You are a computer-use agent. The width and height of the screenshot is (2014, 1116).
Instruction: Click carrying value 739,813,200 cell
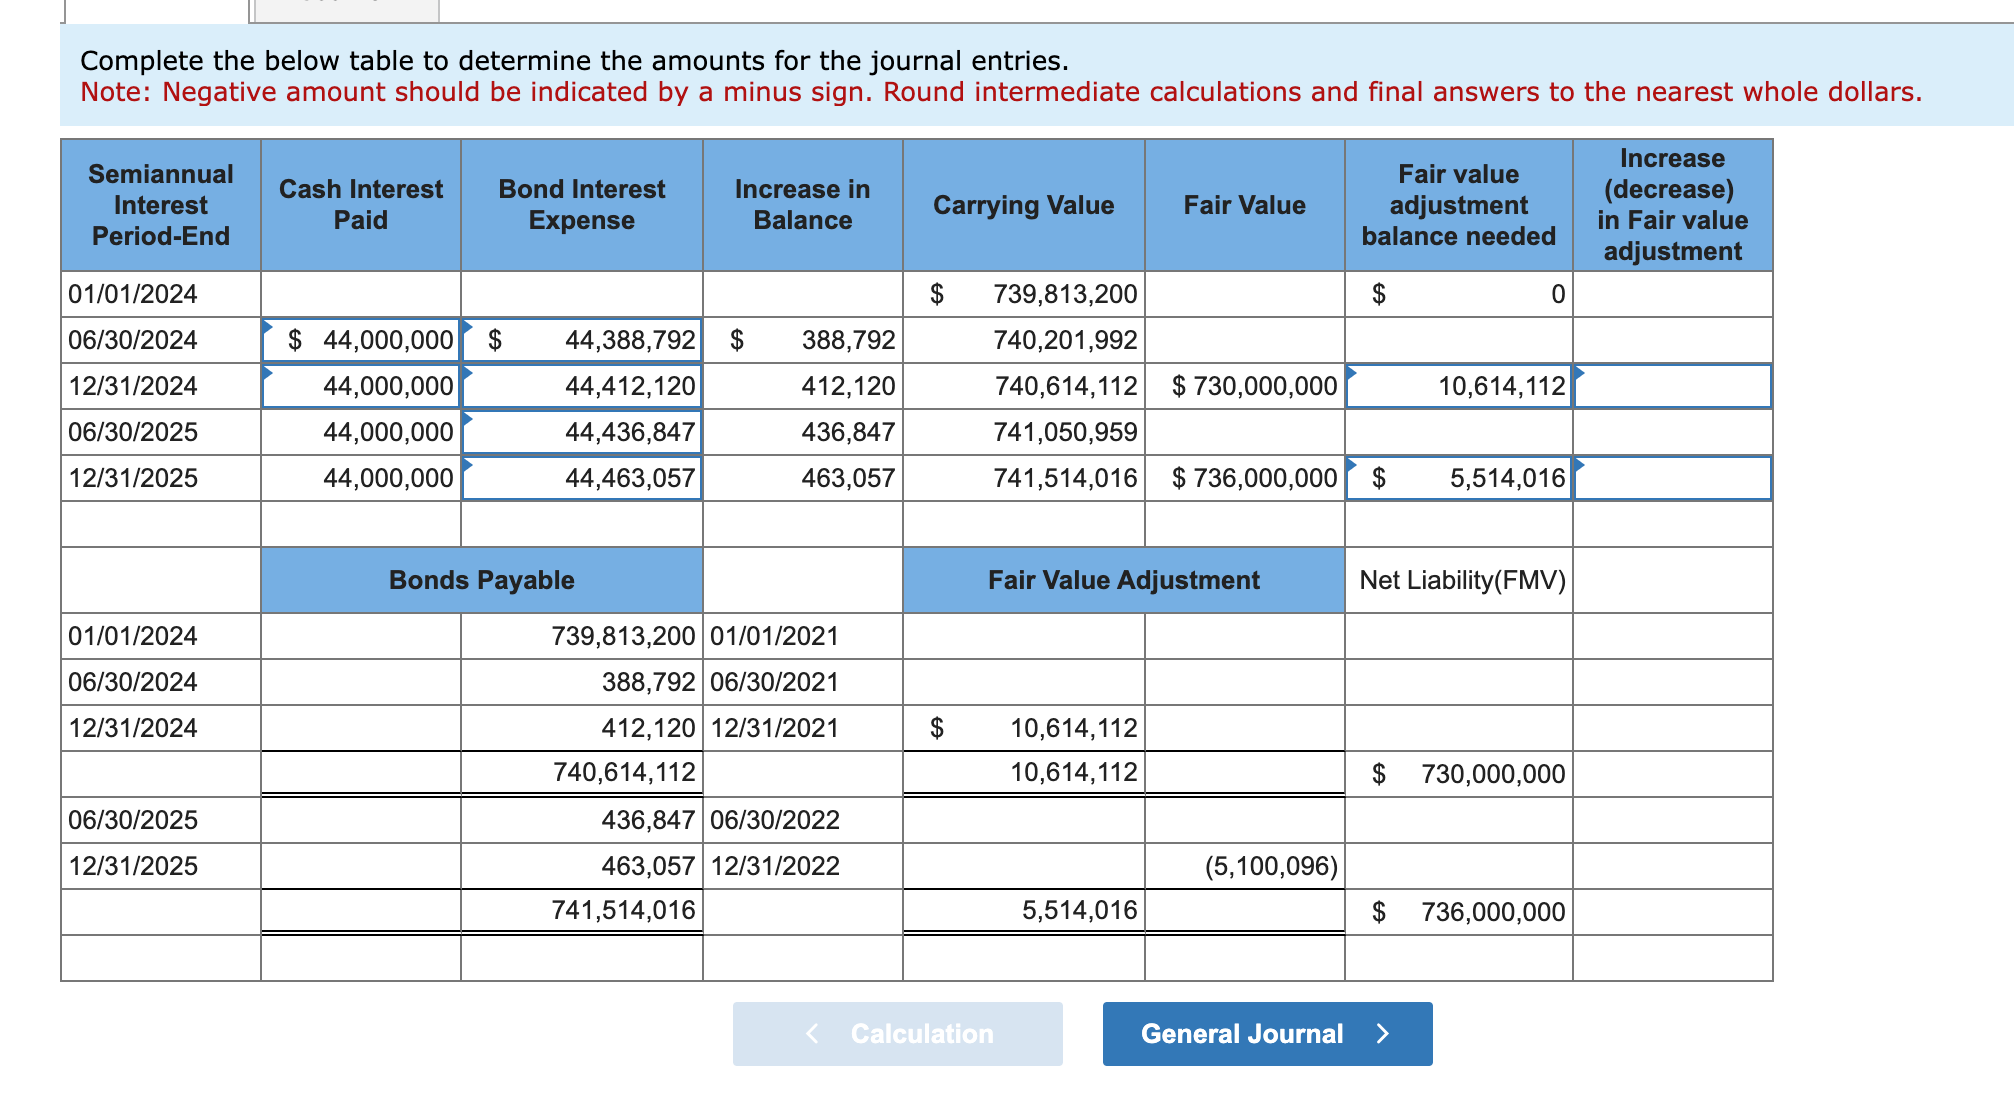pyautogui.click(x=1024, y=294)
